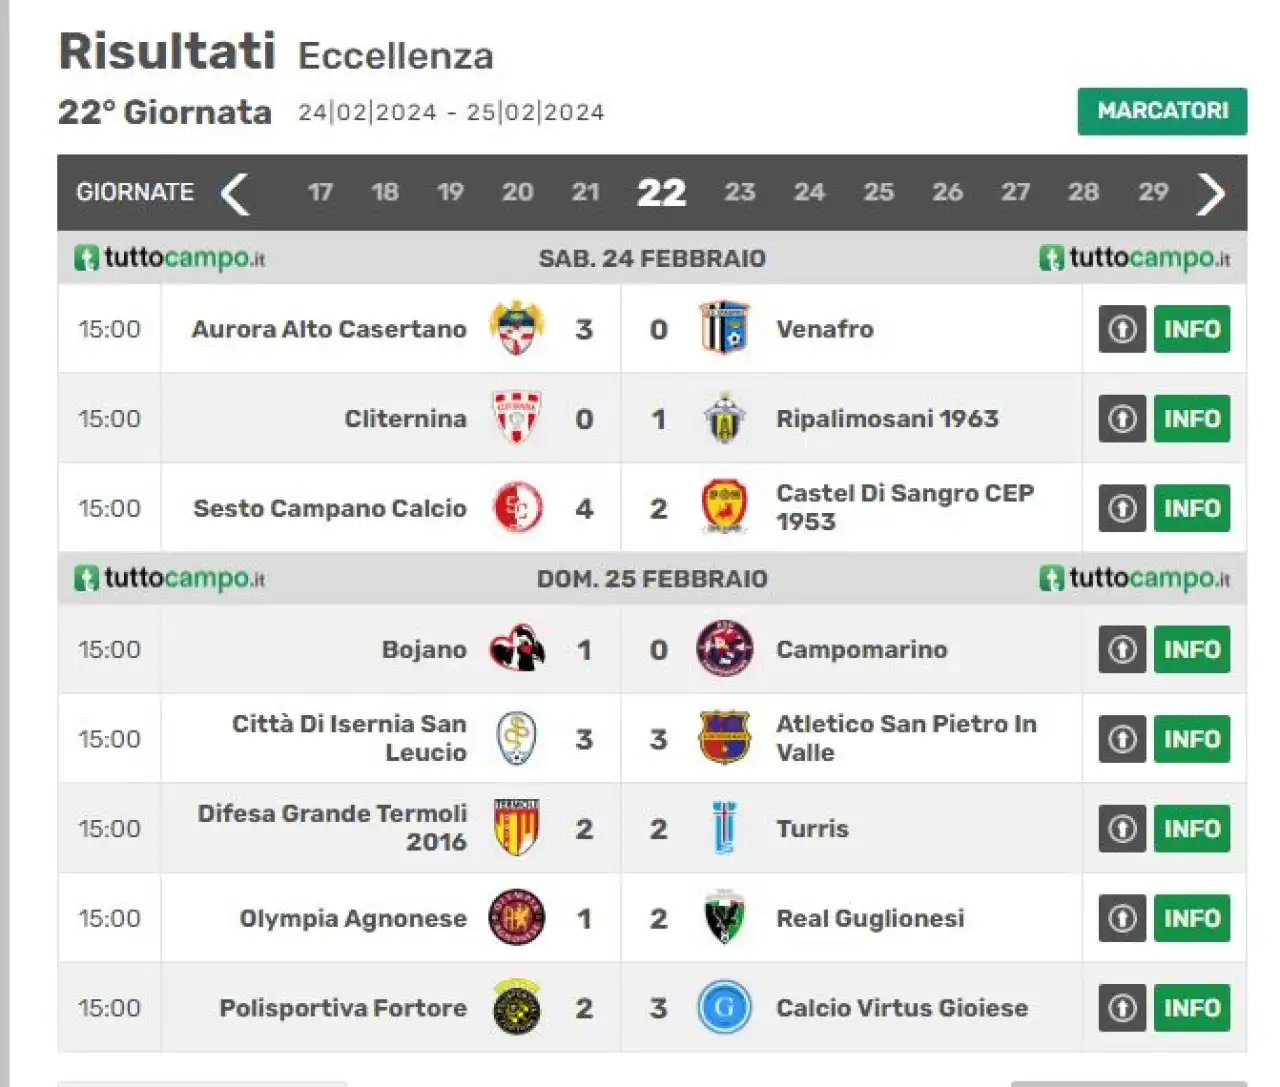1280x1087 pixels.
Task: Select the upload icon for Bojano match
Action: pos(1122,650)
